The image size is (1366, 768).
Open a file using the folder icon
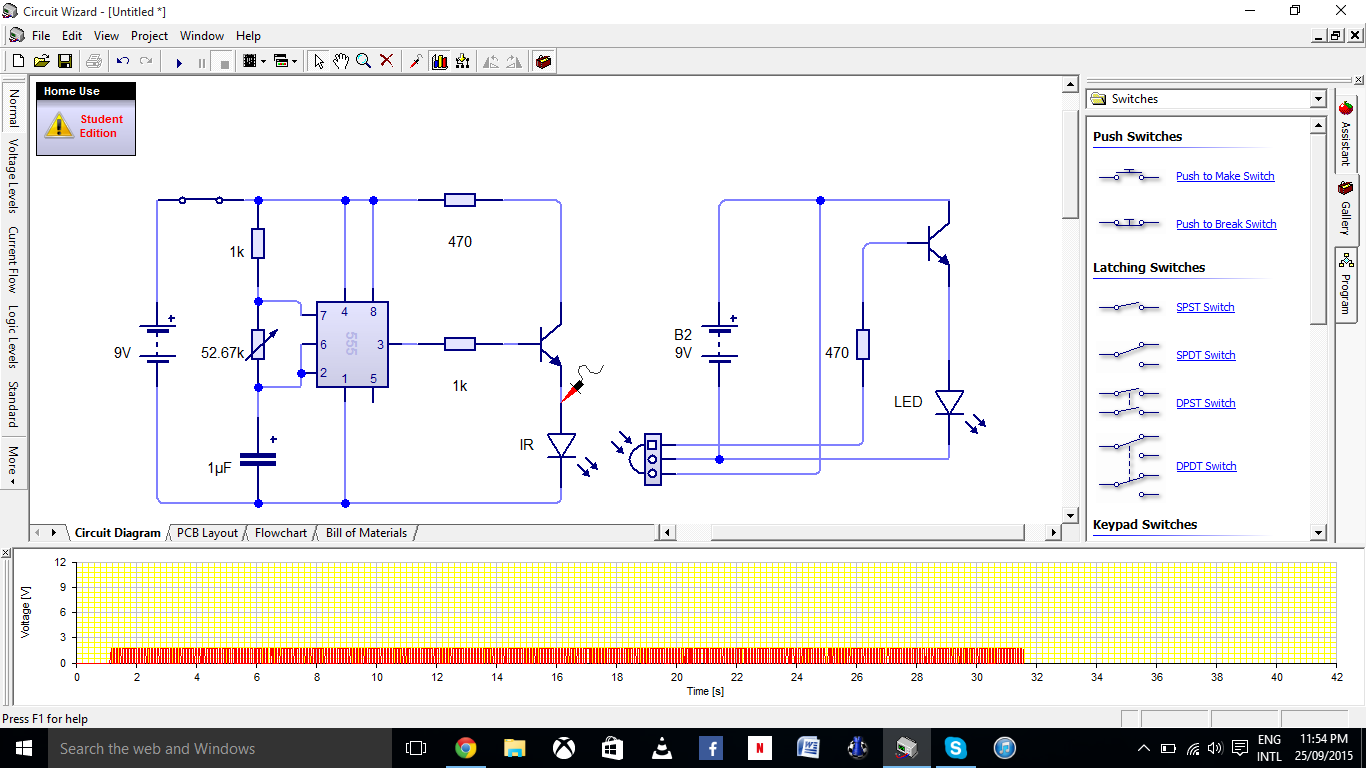42,61
